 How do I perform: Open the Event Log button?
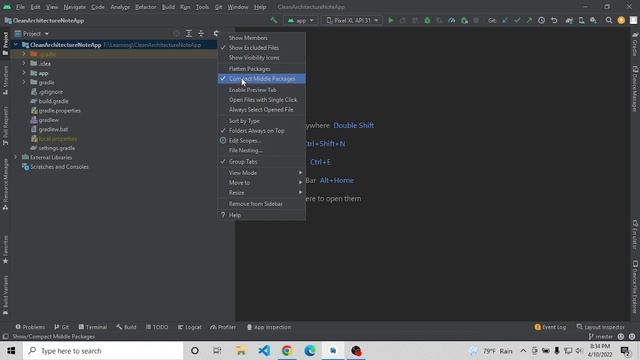(x=550, y=327)
